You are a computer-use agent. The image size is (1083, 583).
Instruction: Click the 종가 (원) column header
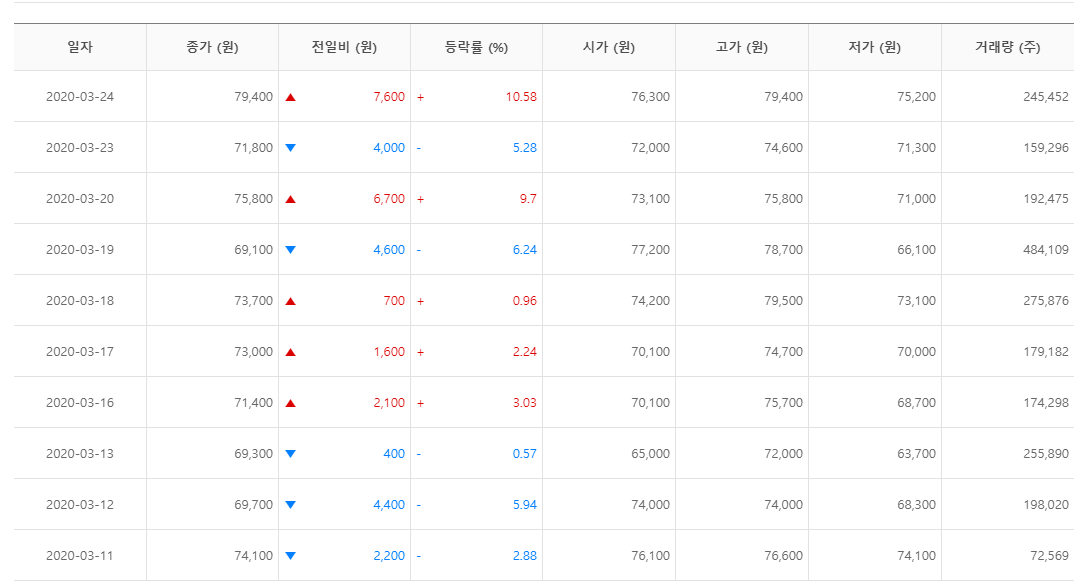(x=212, y=47)
